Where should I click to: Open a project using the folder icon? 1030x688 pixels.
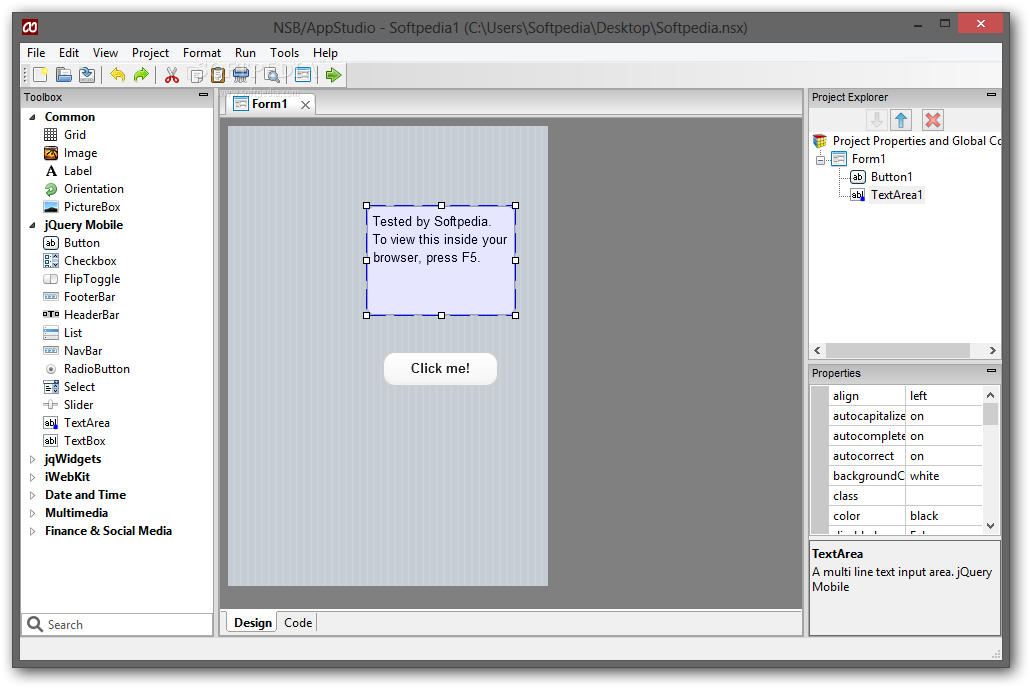[64, 75]
